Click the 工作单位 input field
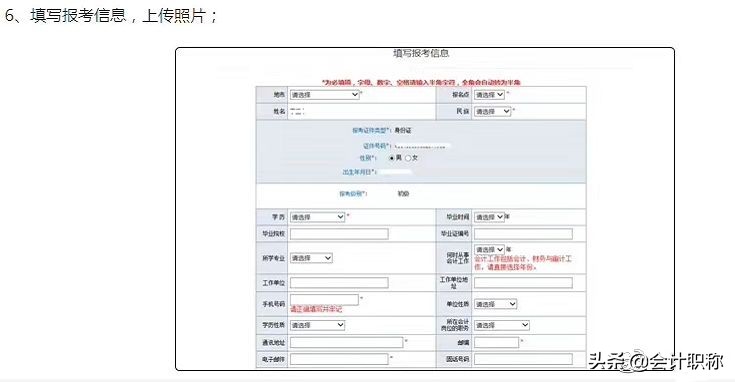This screenshot has width=735, height=382. click(339, 283)
